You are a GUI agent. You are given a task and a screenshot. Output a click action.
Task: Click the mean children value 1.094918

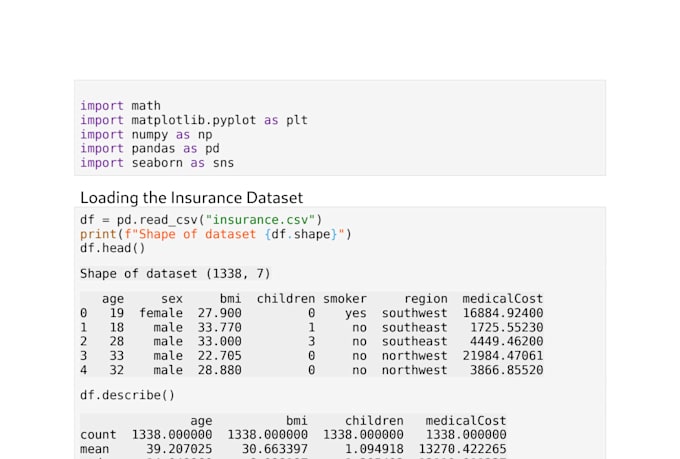click(x=374, y=449)
